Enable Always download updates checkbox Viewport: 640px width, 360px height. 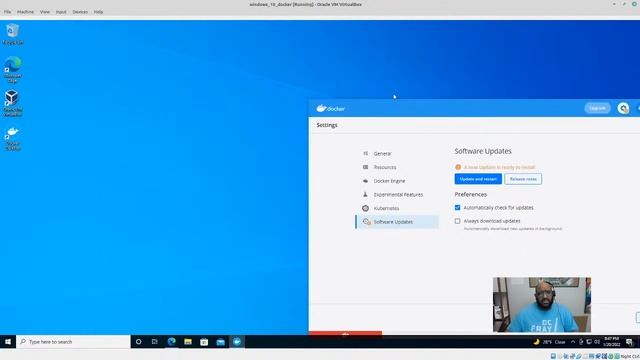click(x=458, y=221)
